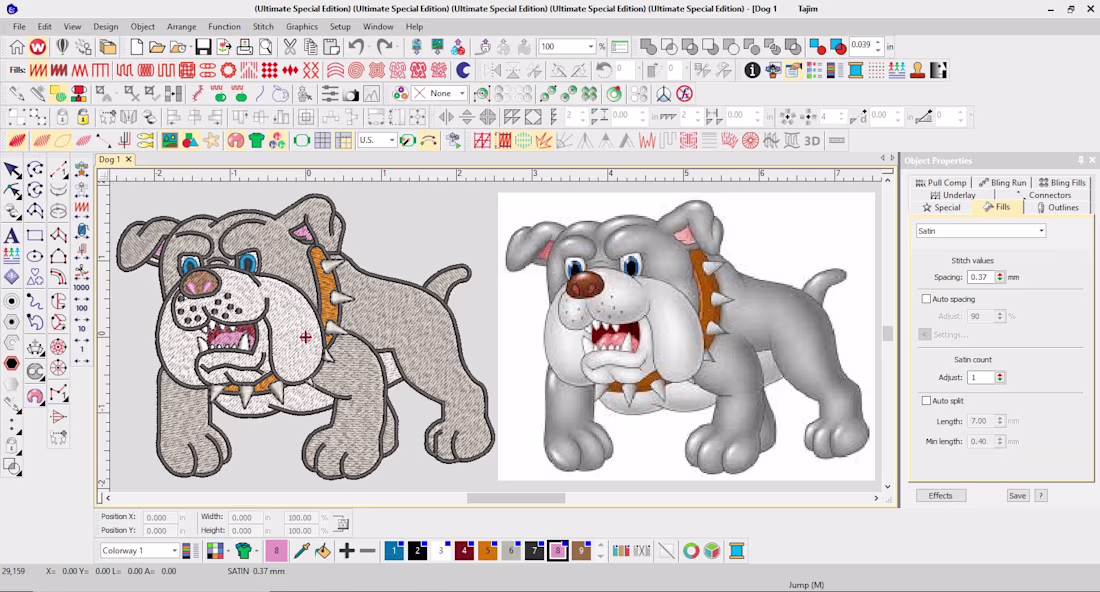Viewport: 1100px width, 592px height.
Task: Open the Satin fill type dropdown
Action: pos(981,231)
